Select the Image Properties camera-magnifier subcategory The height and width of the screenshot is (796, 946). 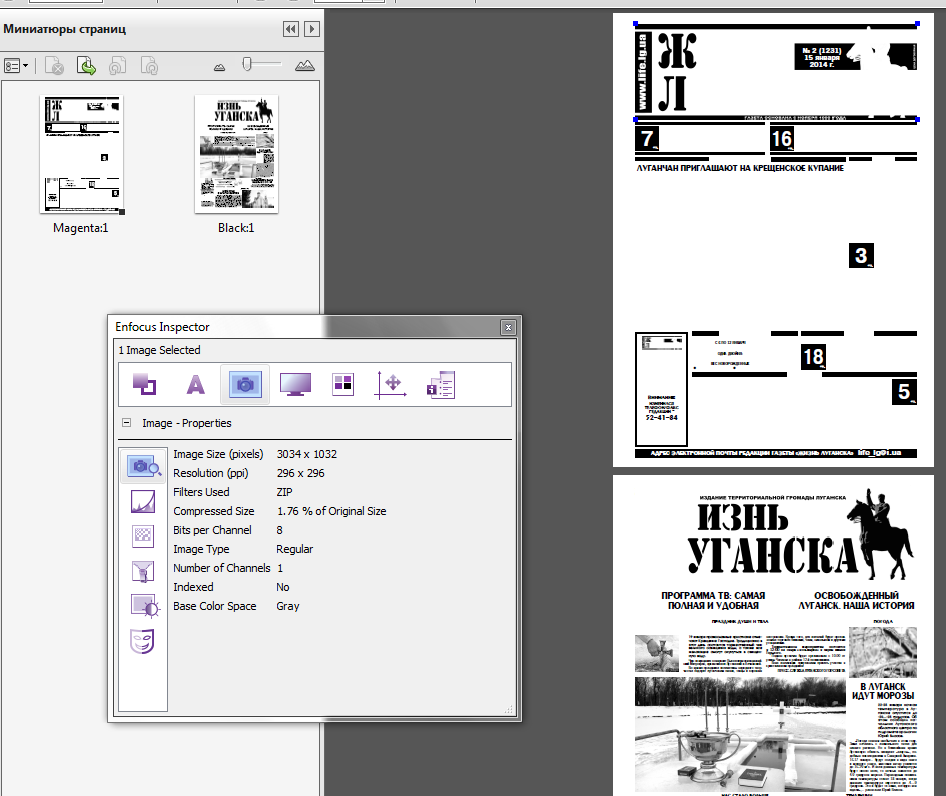143,466
